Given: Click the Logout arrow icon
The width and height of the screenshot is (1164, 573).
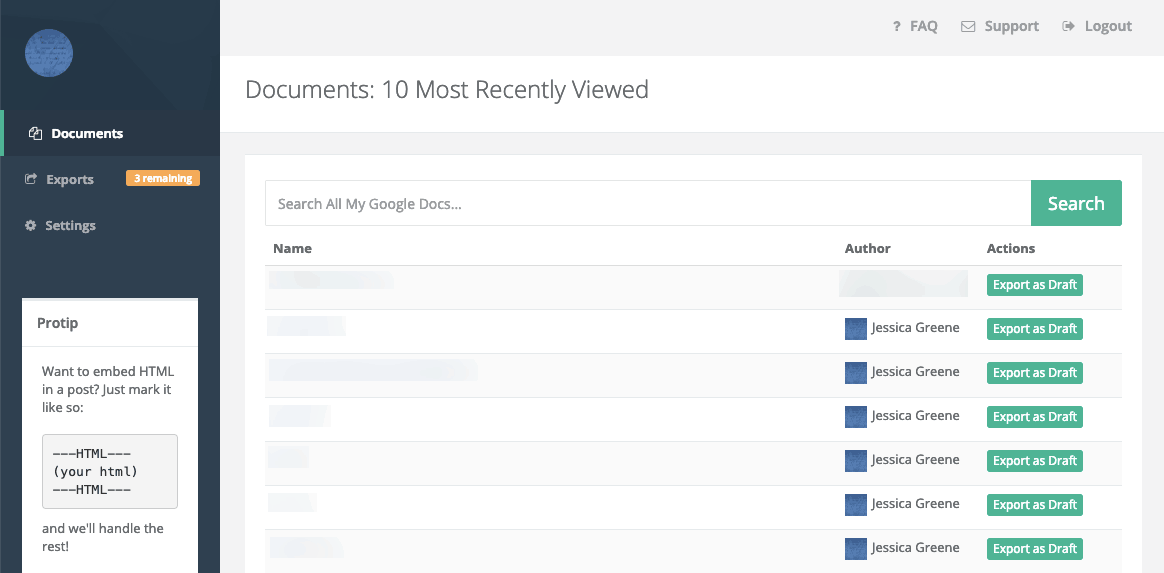Looking at the screenshot, I should 1069,27.
